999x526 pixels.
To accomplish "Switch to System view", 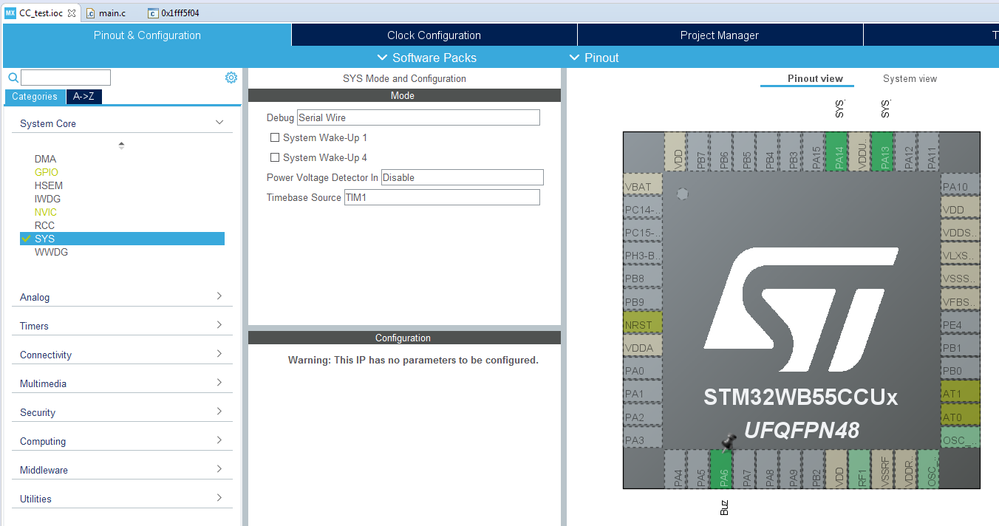I will (910, 78).
